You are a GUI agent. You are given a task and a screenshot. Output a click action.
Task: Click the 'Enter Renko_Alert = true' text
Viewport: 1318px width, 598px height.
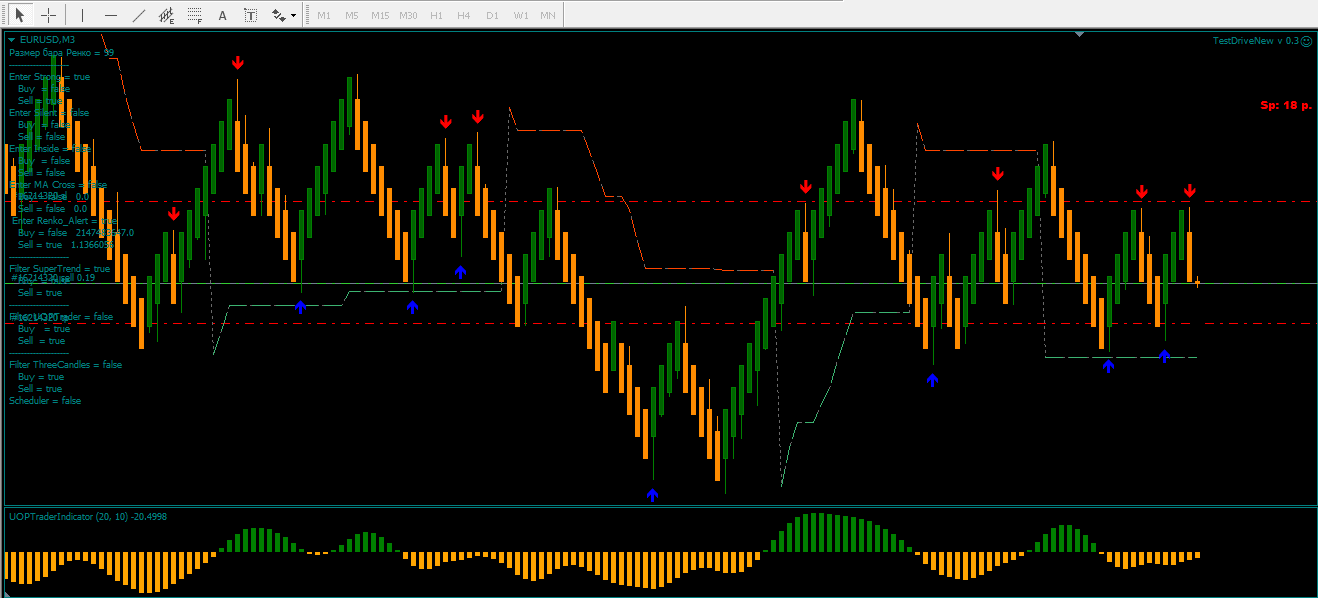tap(64, 221)
